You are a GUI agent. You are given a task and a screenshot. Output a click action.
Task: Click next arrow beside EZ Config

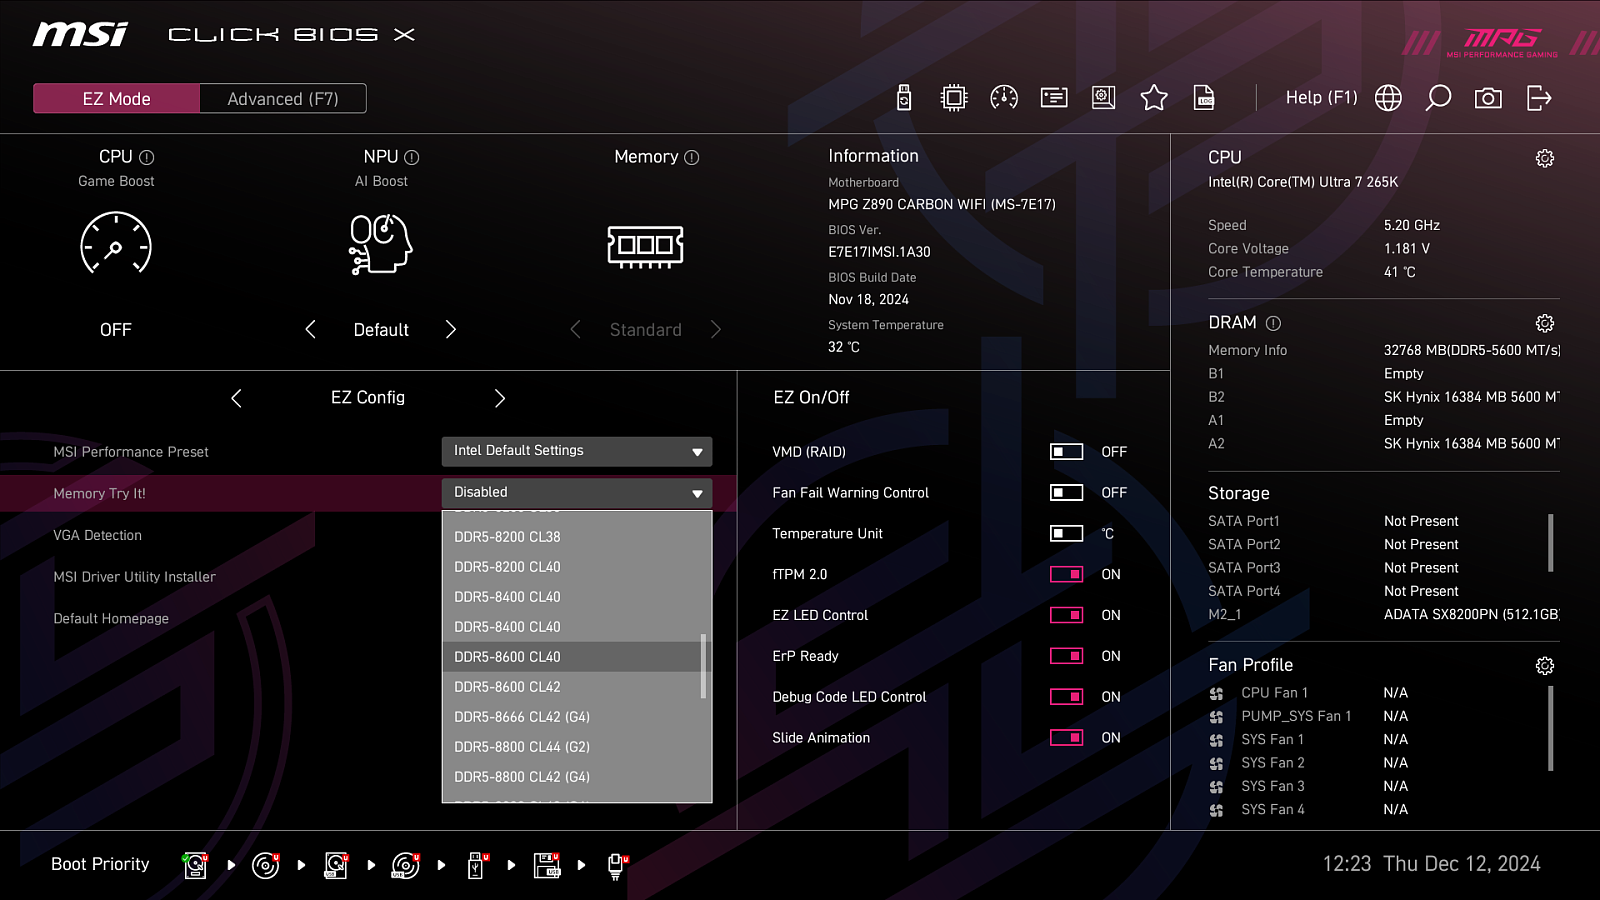coord(500,398)
